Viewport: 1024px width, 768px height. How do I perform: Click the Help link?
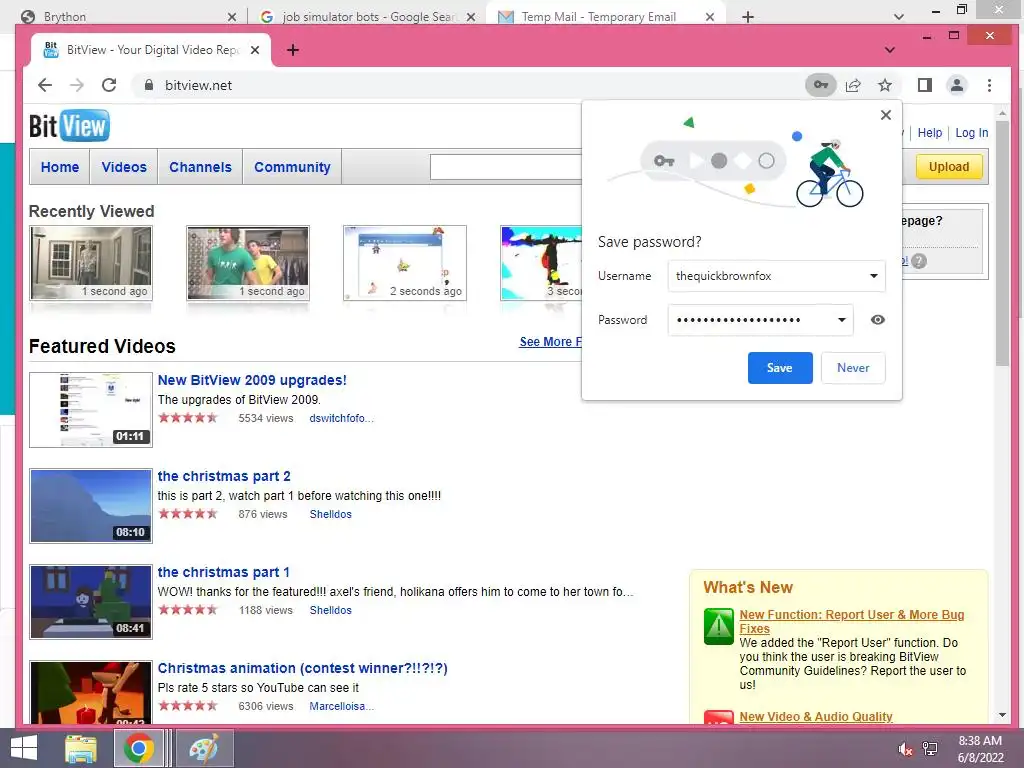tap(929, 133)
